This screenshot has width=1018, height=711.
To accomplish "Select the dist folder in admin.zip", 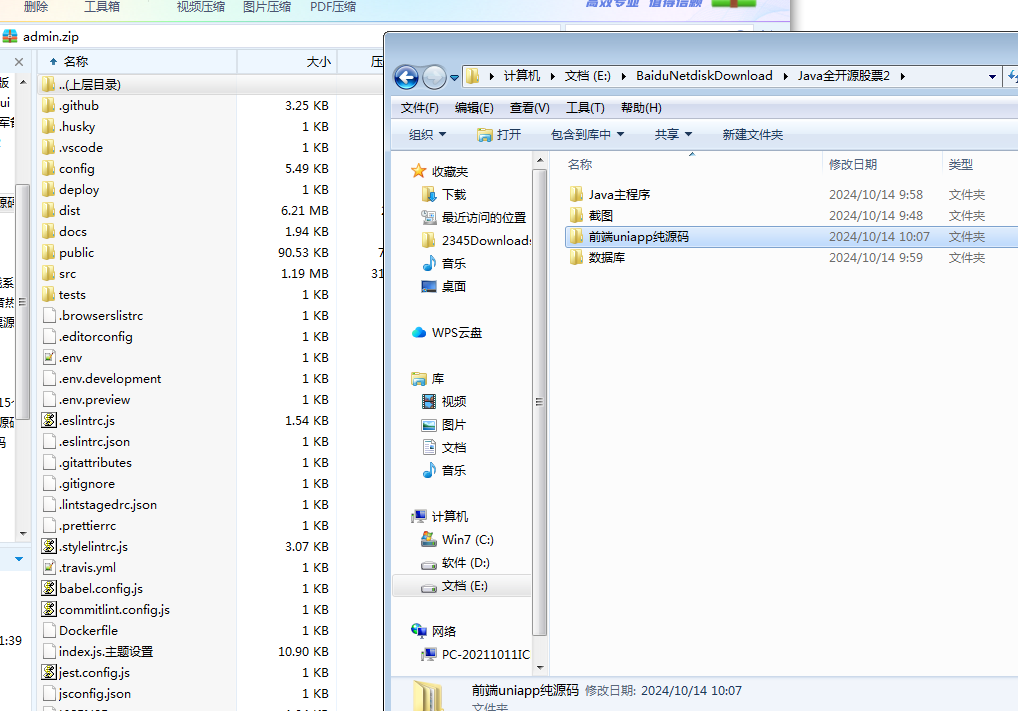I will coord(69,210).
